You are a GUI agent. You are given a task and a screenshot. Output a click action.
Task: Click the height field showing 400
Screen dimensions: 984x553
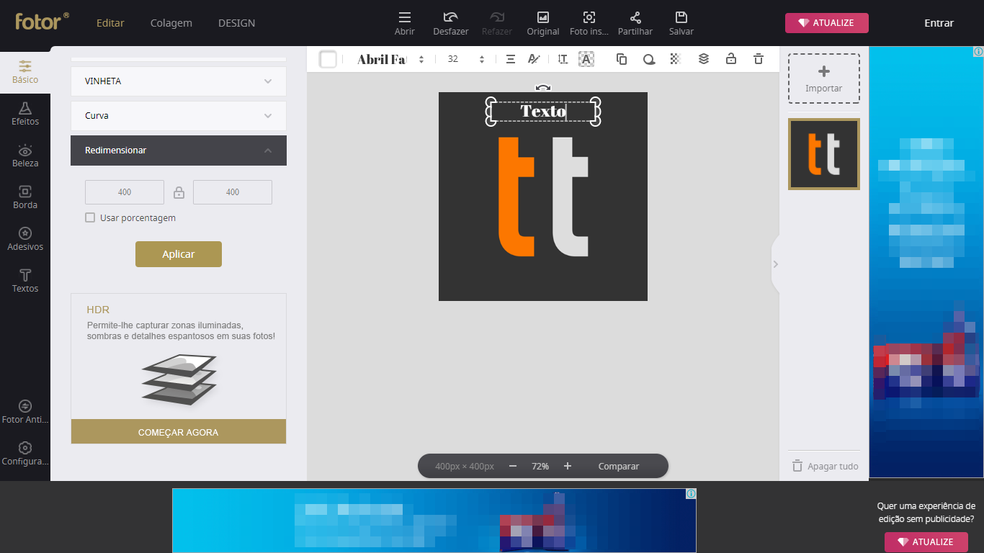point(232,192)
